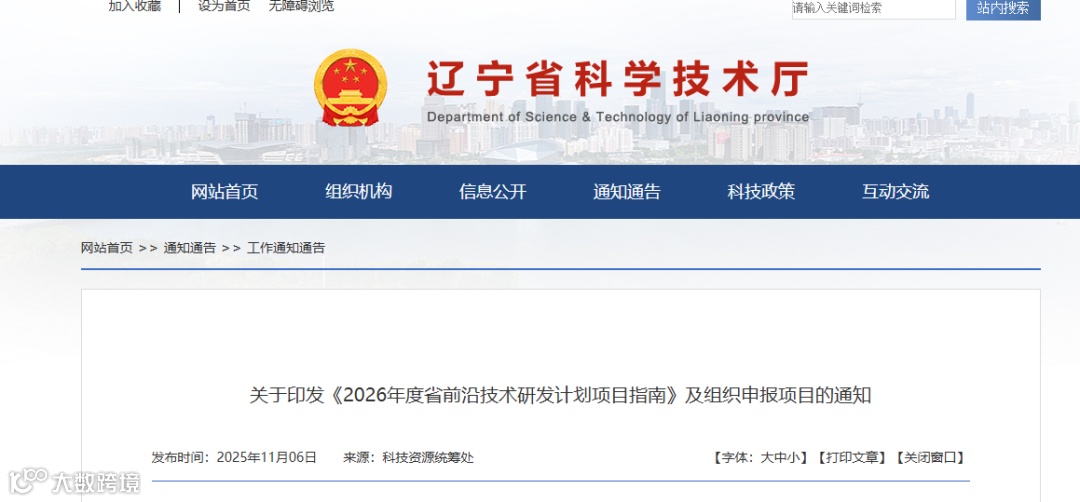Focus the keyword search input field
Screen dimensions: 1080x502
coord(873,8)
